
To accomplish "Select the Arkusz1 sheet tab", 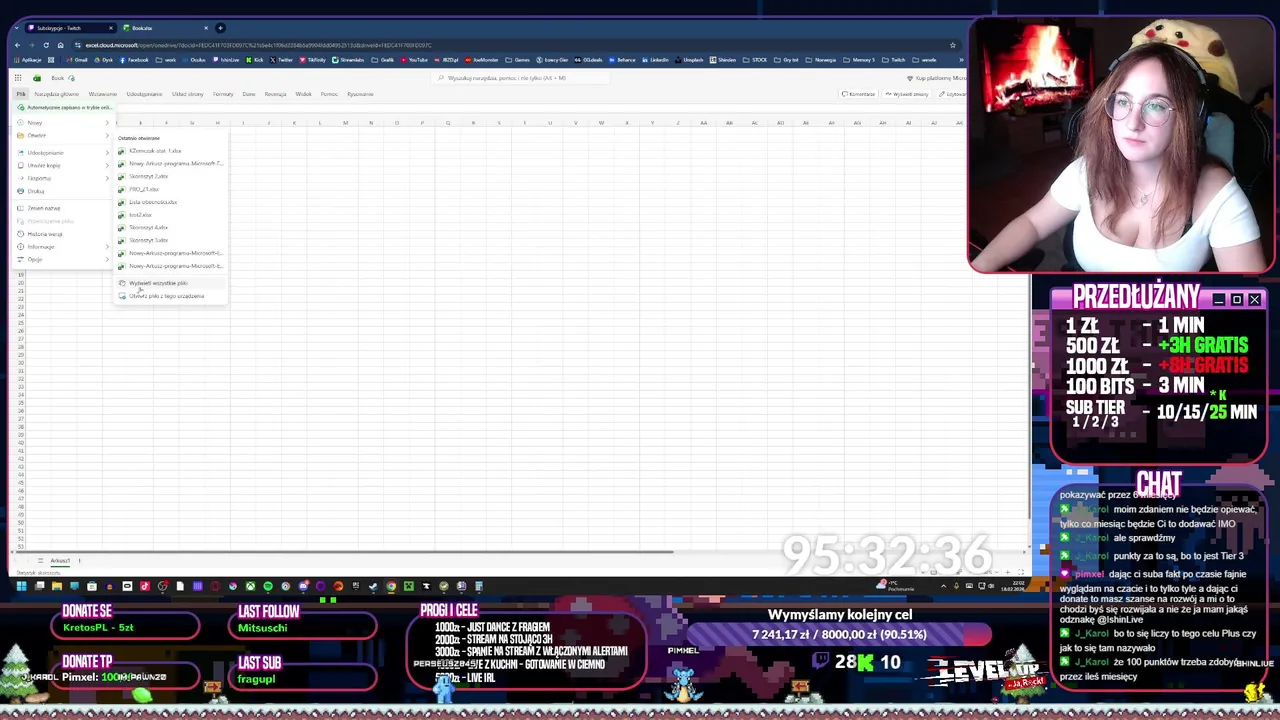I will pos(60,561).
